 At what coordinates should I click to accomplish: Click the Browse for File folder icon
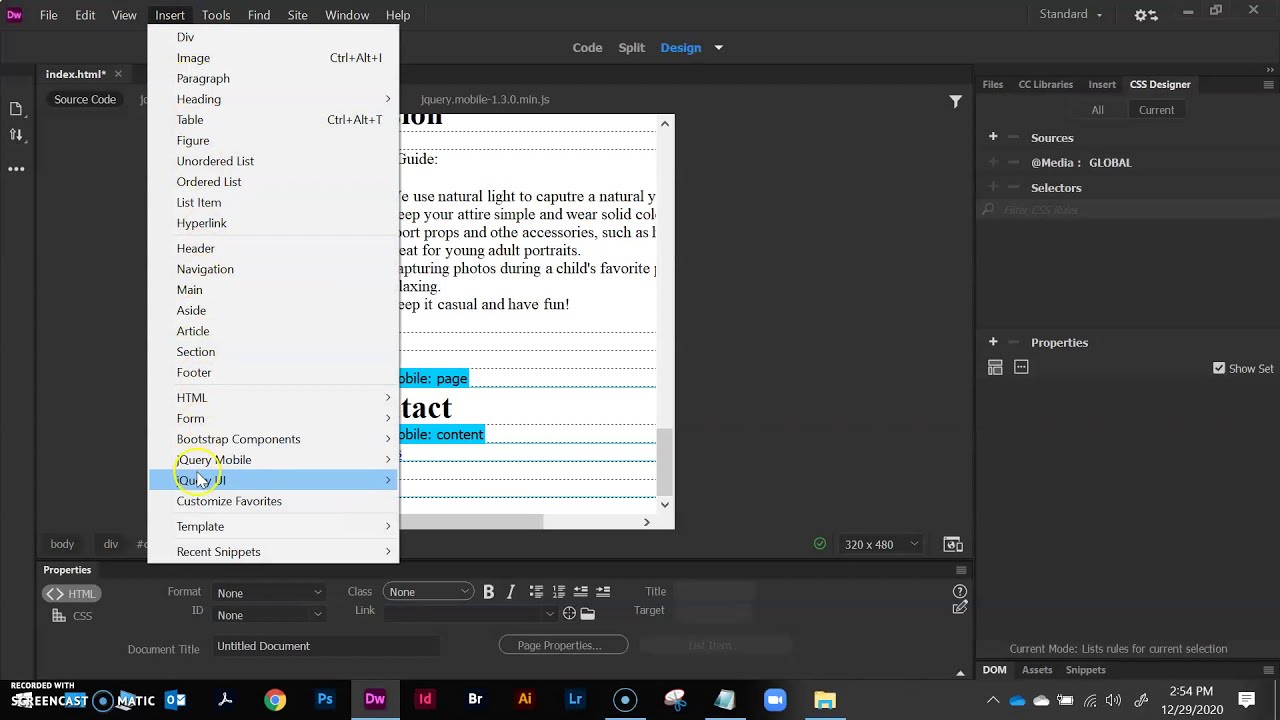[x=587, y=613]
